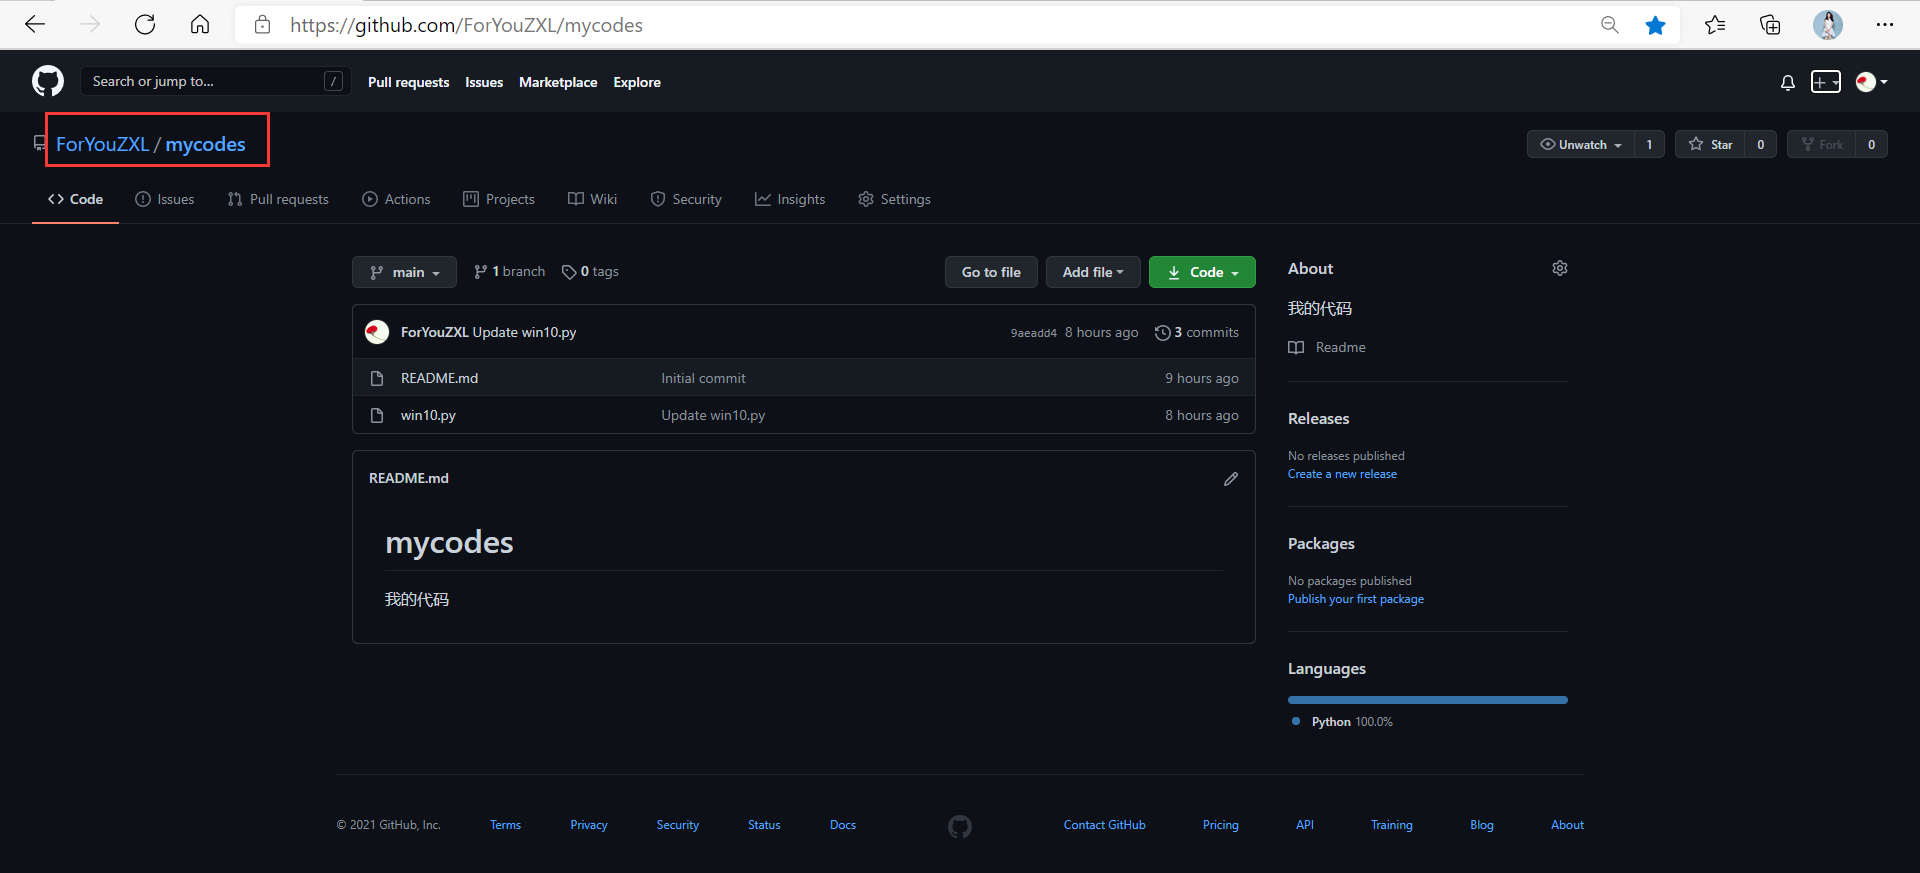Image resolution: width=1920 pixels, height=873 pixels.
Task: Switch to the repository Pull requests tab
Action: pyautogui.click(x=278, y=199)
